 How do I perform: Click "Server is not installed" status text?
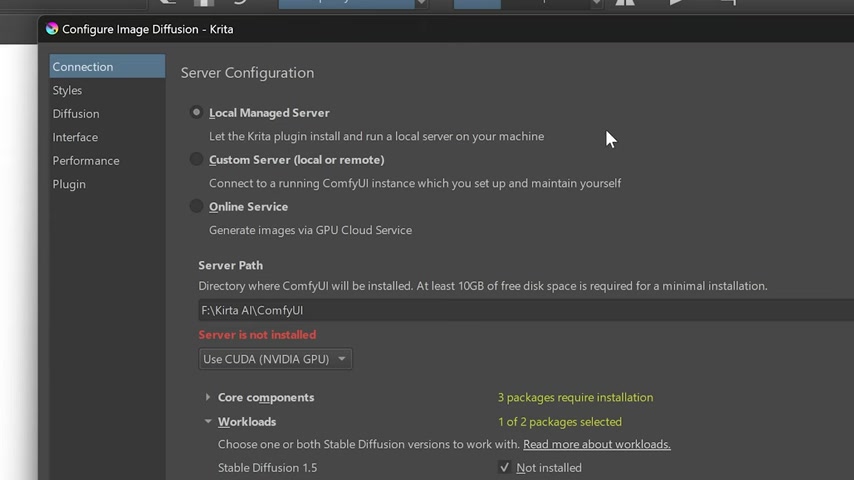pyautogui.click(x=257, y=335)
